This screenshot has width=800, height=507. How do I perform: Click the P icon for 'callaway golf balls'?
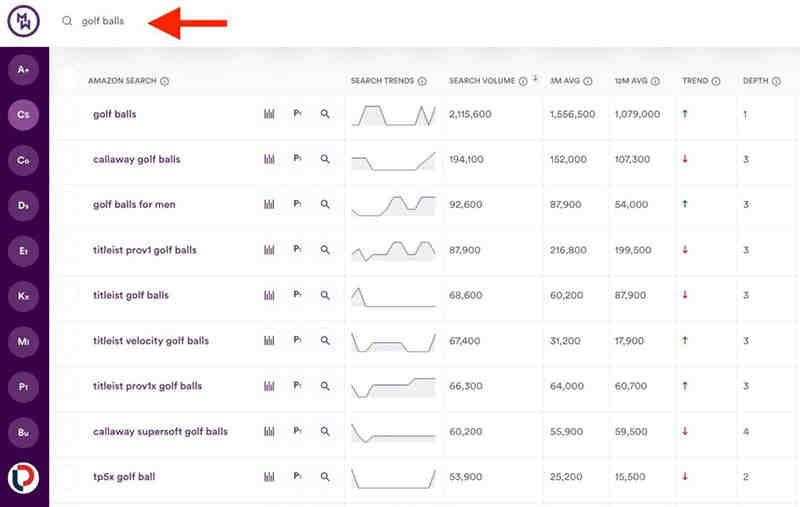297,159
